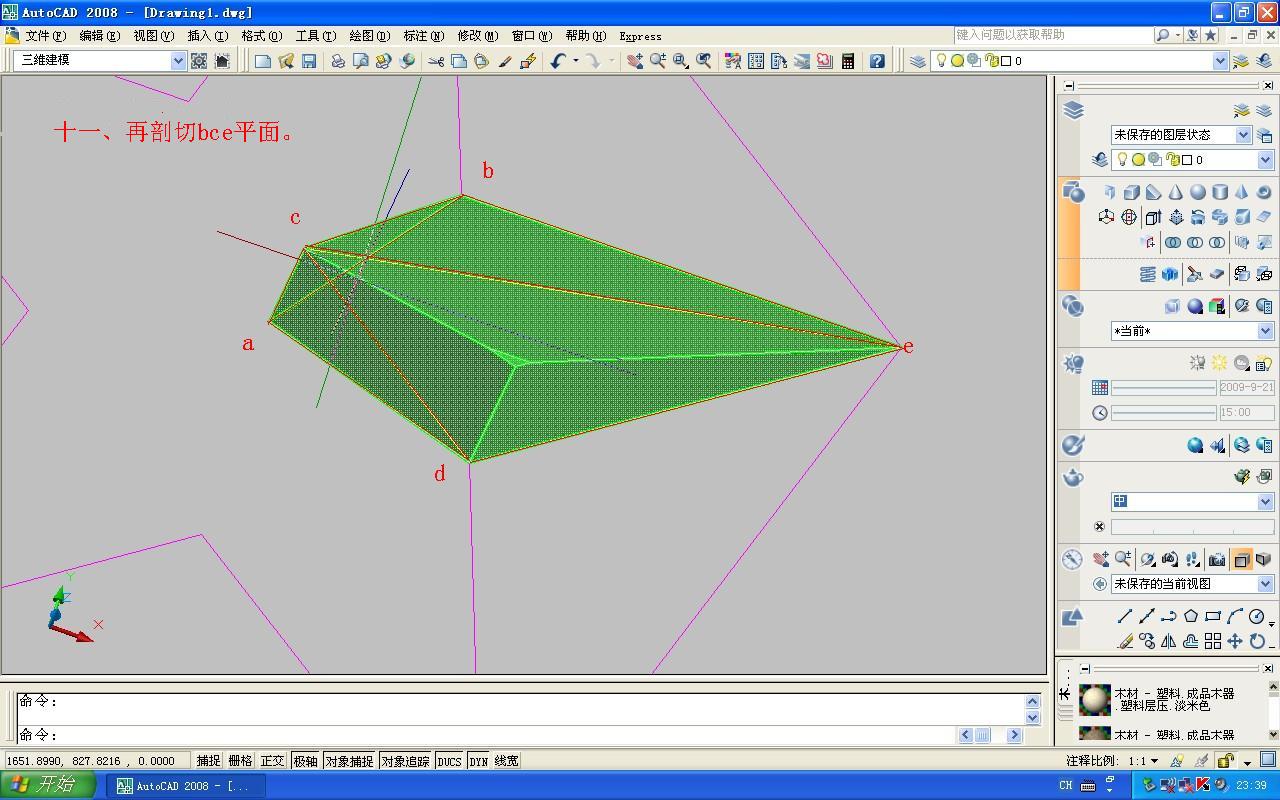Click the Mirror tool in 2D draw panel

coord(1169,641)
